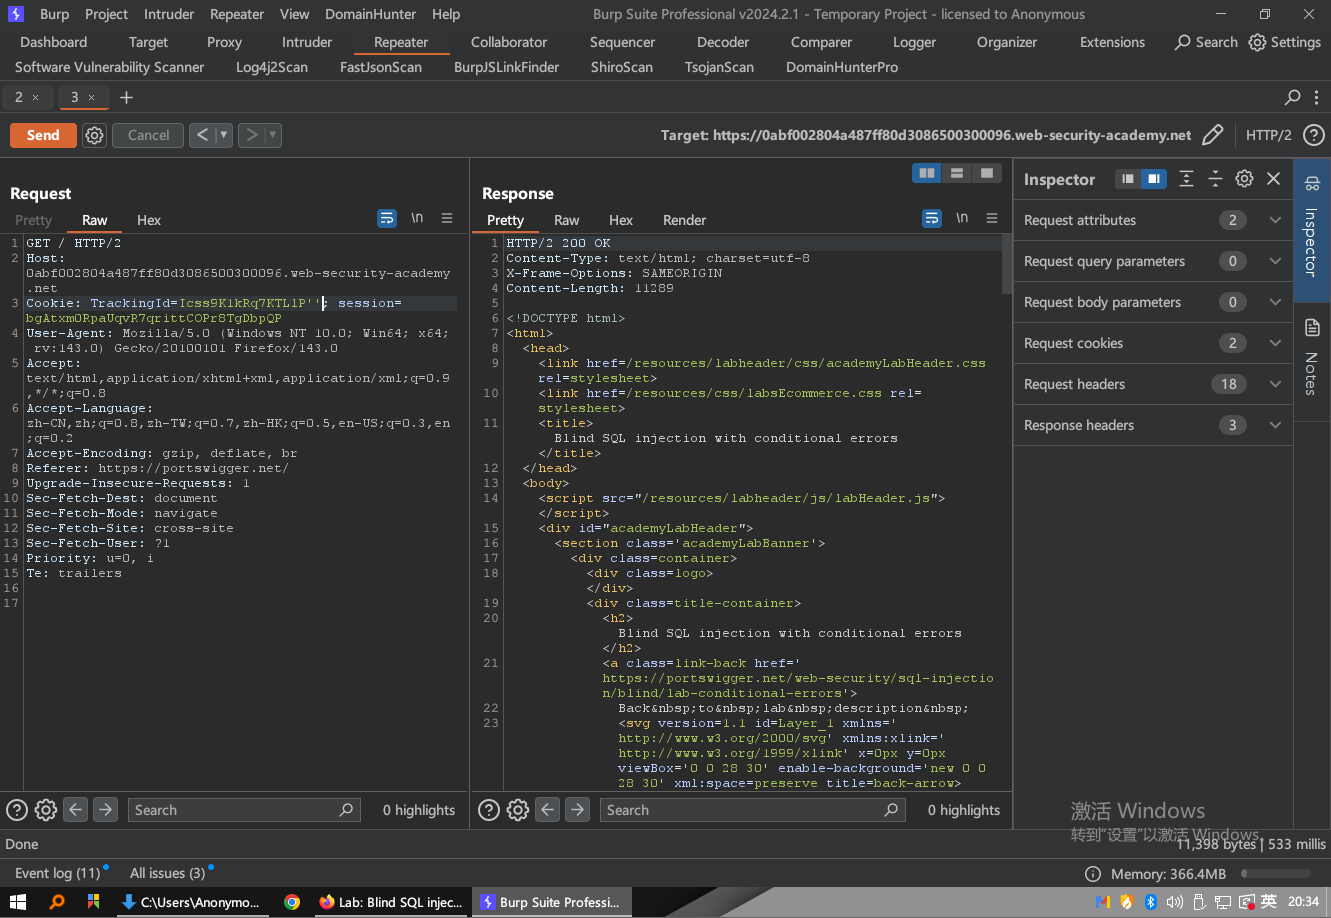The height and width of the screenshot is (918, 1331).
Task: Click the pencil icon to edit target
Action: [x=1212, y=135]
